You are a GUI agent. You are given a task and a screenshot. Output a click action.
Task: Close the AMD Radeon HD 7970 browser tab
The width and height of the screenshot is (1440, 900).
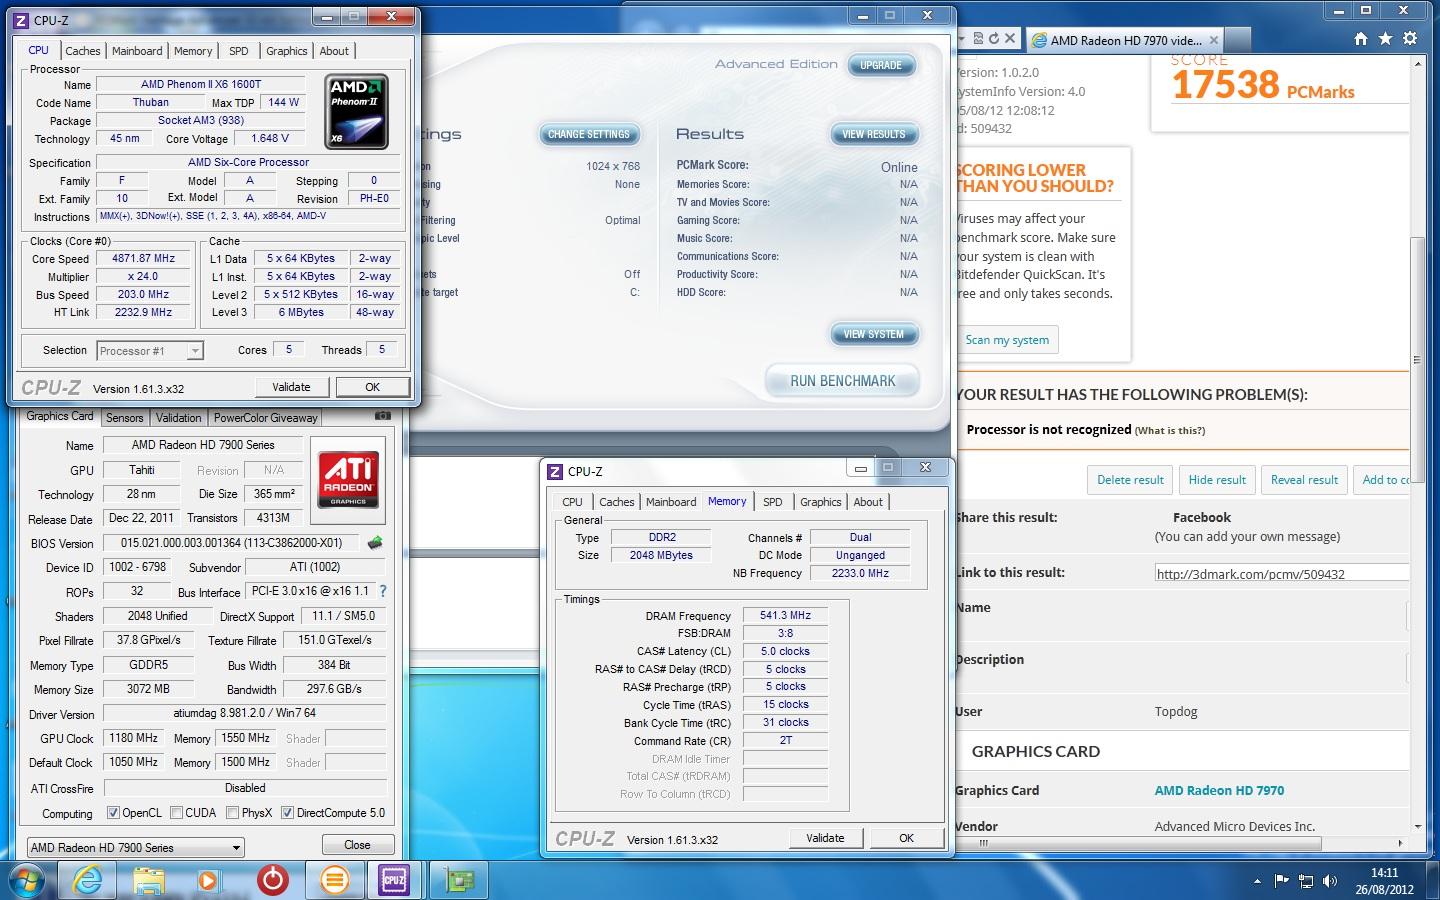[x=1214, y=40]
